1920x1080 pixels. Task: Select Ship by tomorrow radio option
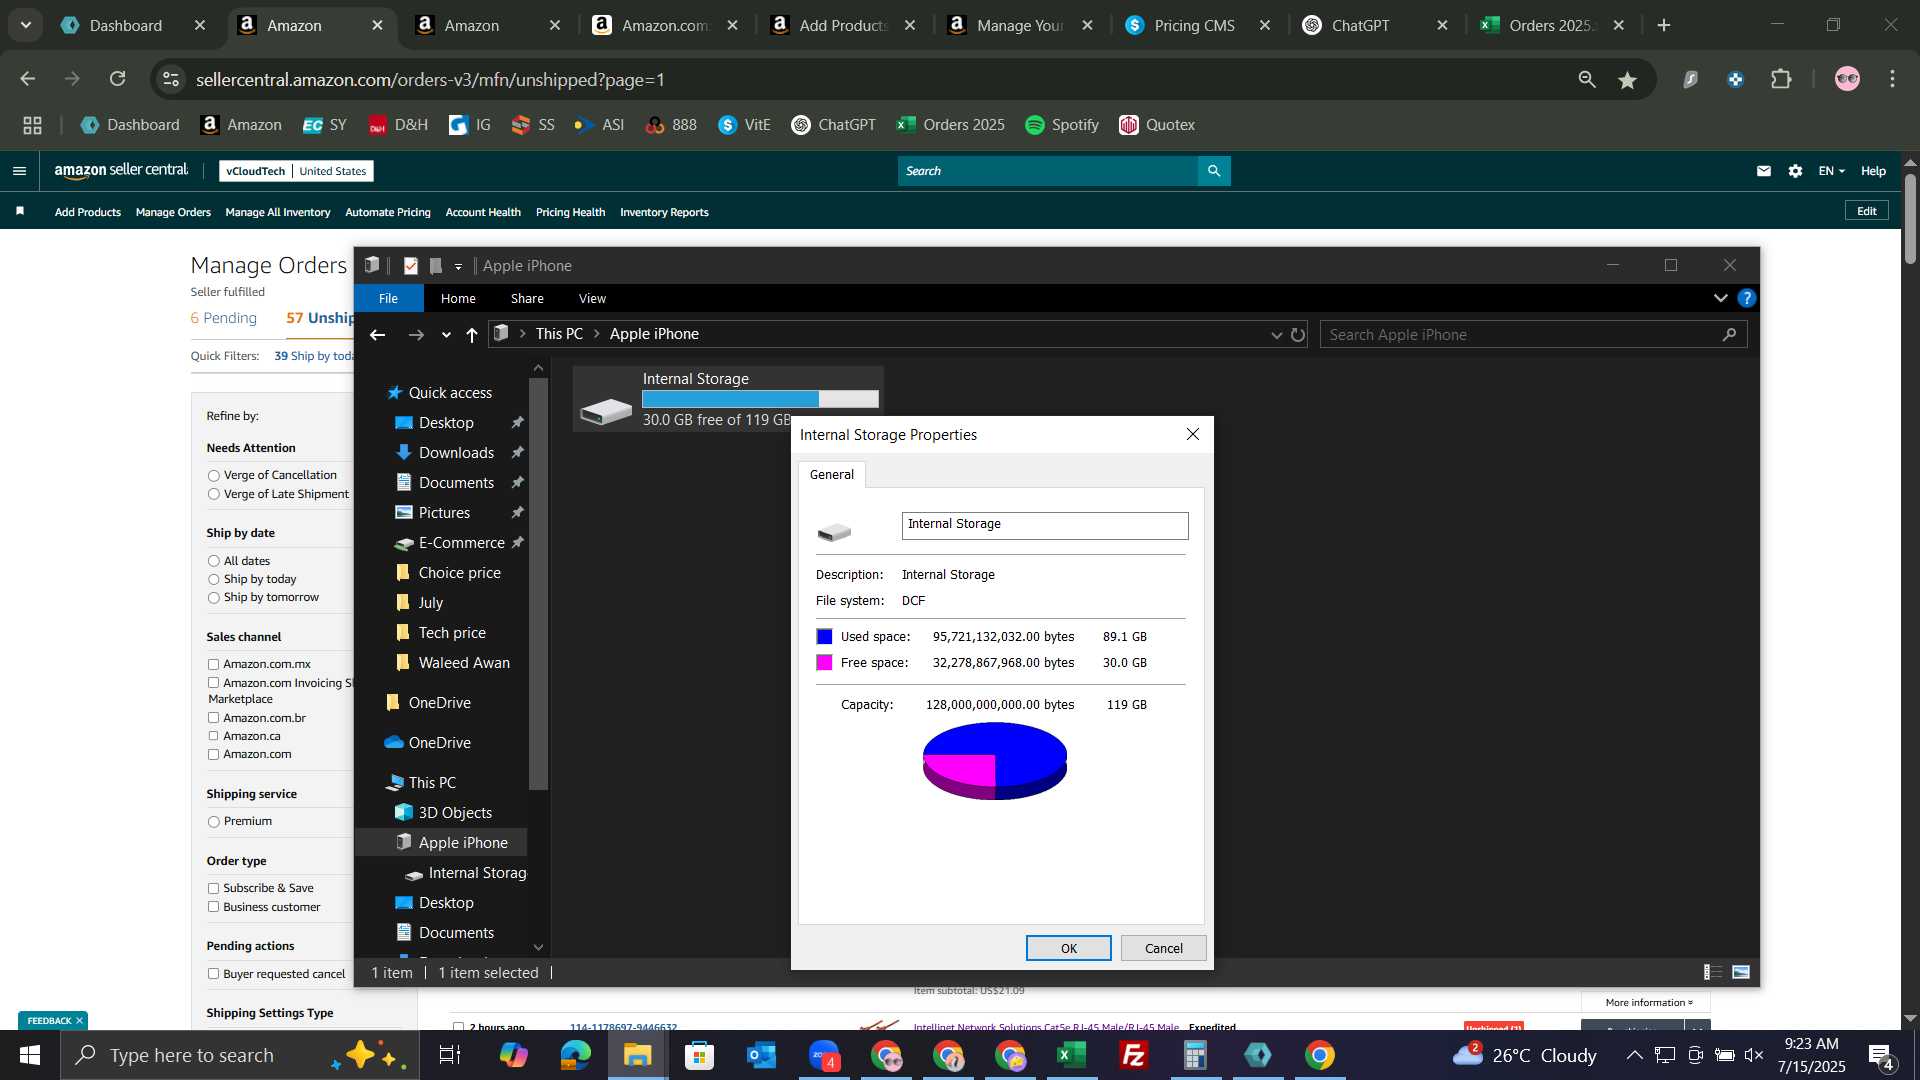[213, 598]
